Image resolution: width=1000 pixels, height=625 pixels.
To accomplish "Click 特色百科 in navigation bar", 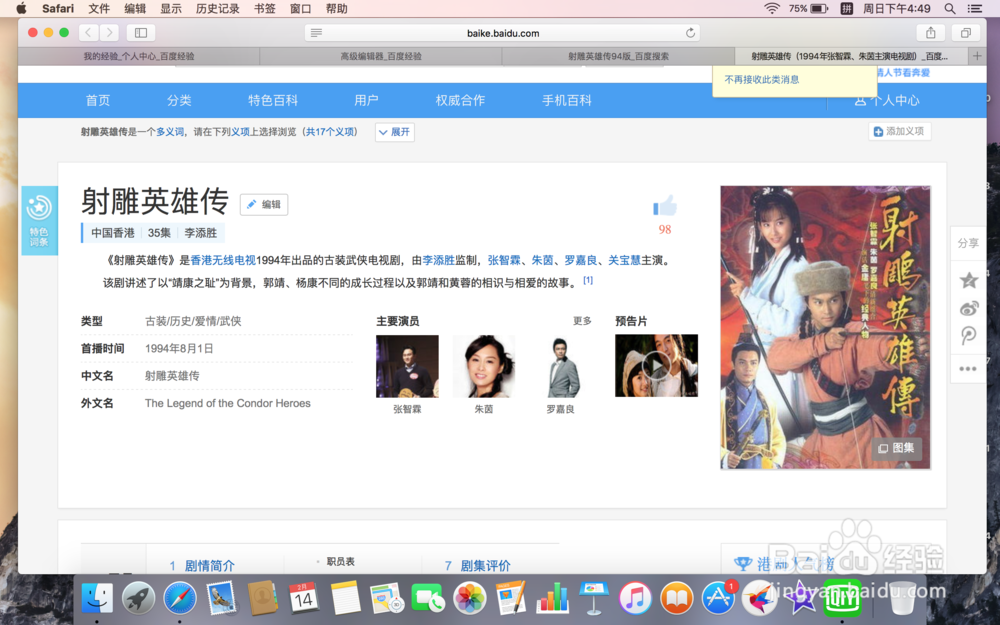I will tap(273, 100).
